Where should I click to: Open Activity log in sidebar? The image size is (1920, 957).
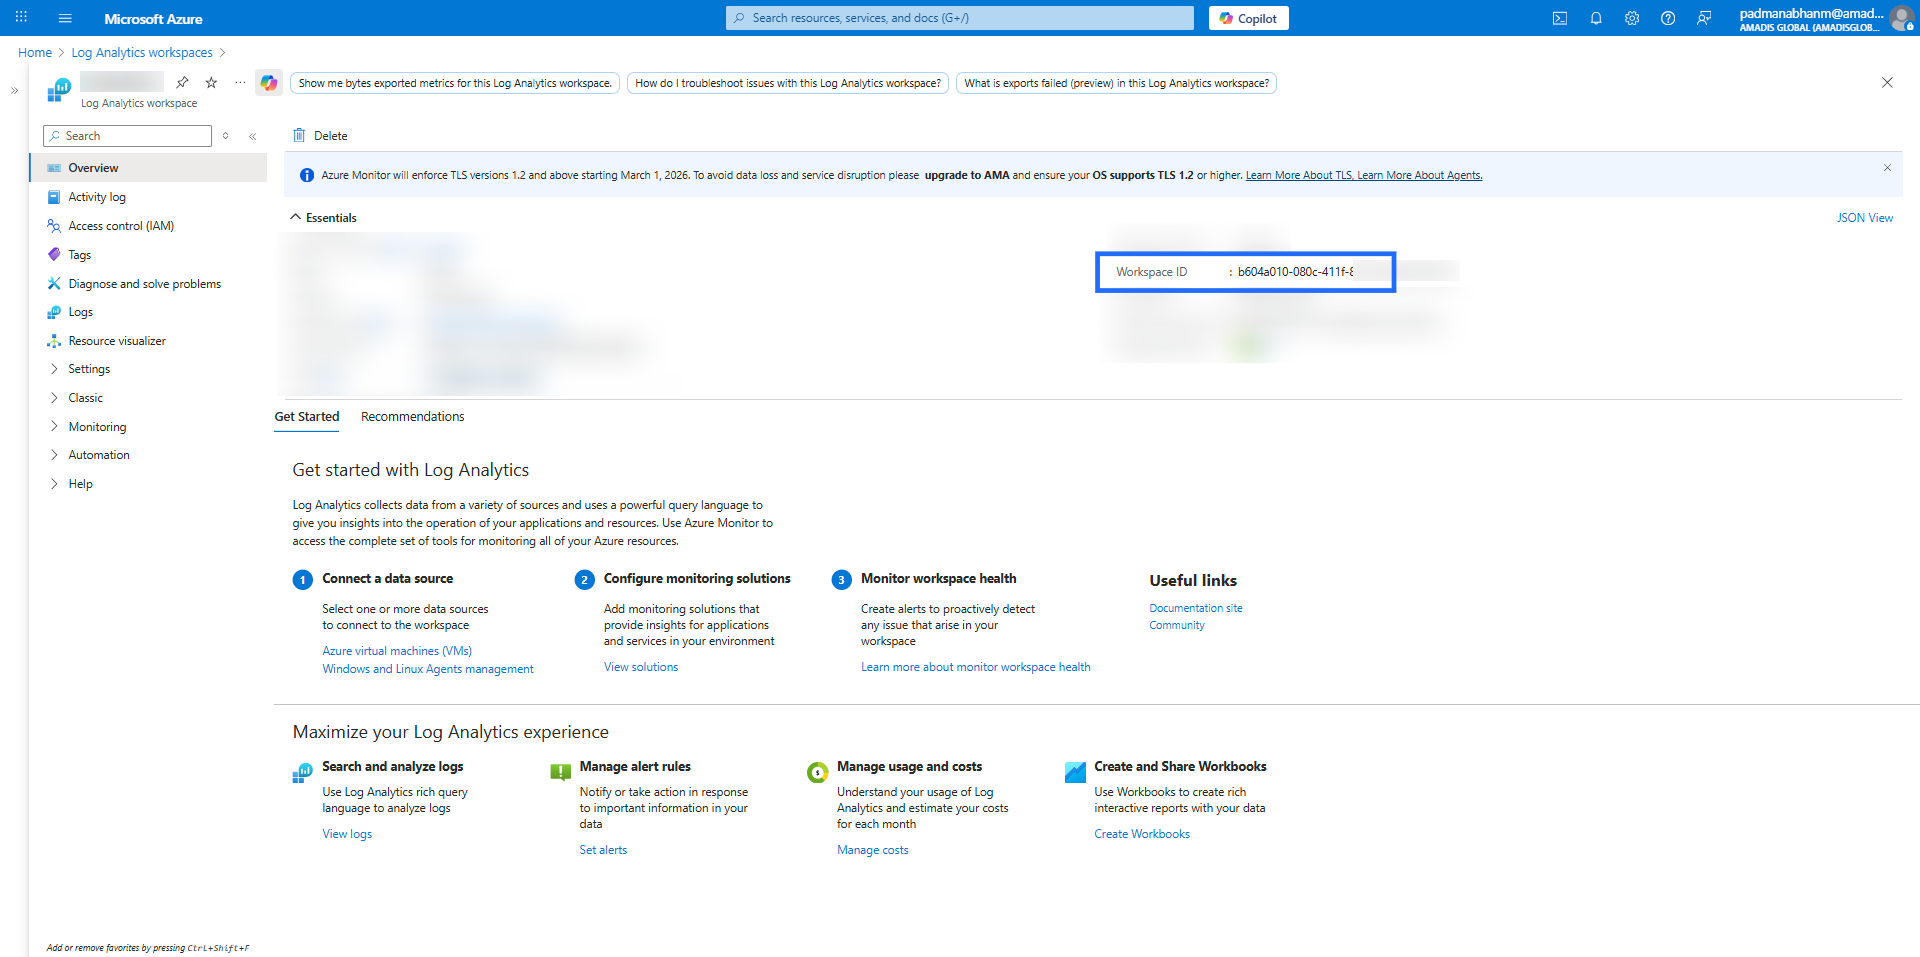[97, 197]
